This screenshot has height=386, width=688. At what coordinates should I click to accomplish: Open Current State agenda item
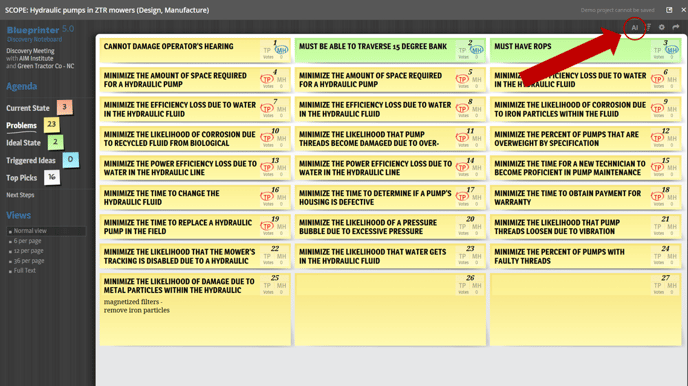click(x=28, y=108)
